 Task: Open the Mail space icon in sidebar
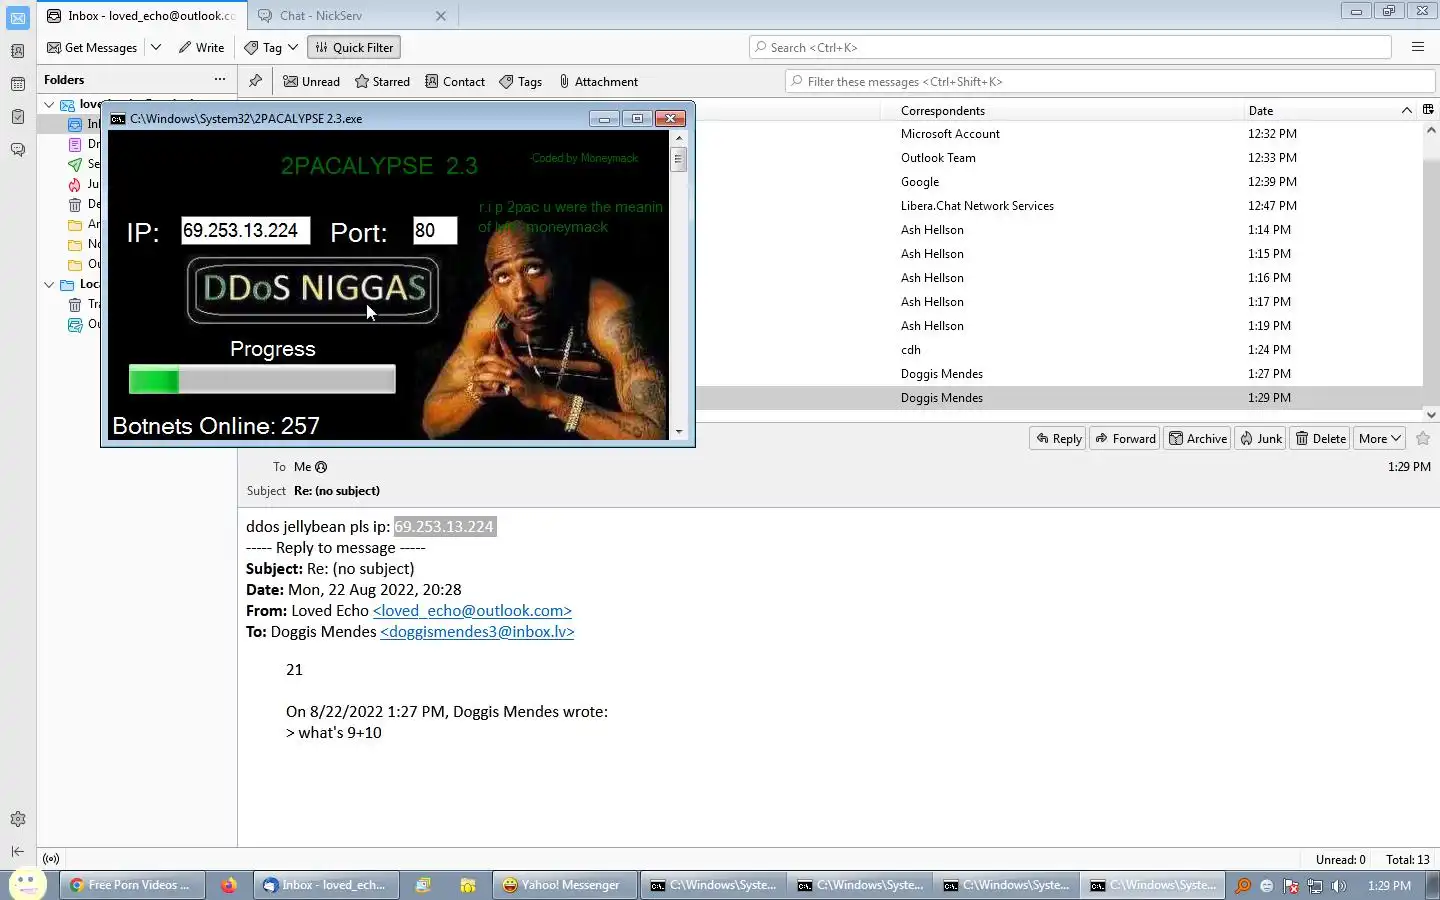18,18
